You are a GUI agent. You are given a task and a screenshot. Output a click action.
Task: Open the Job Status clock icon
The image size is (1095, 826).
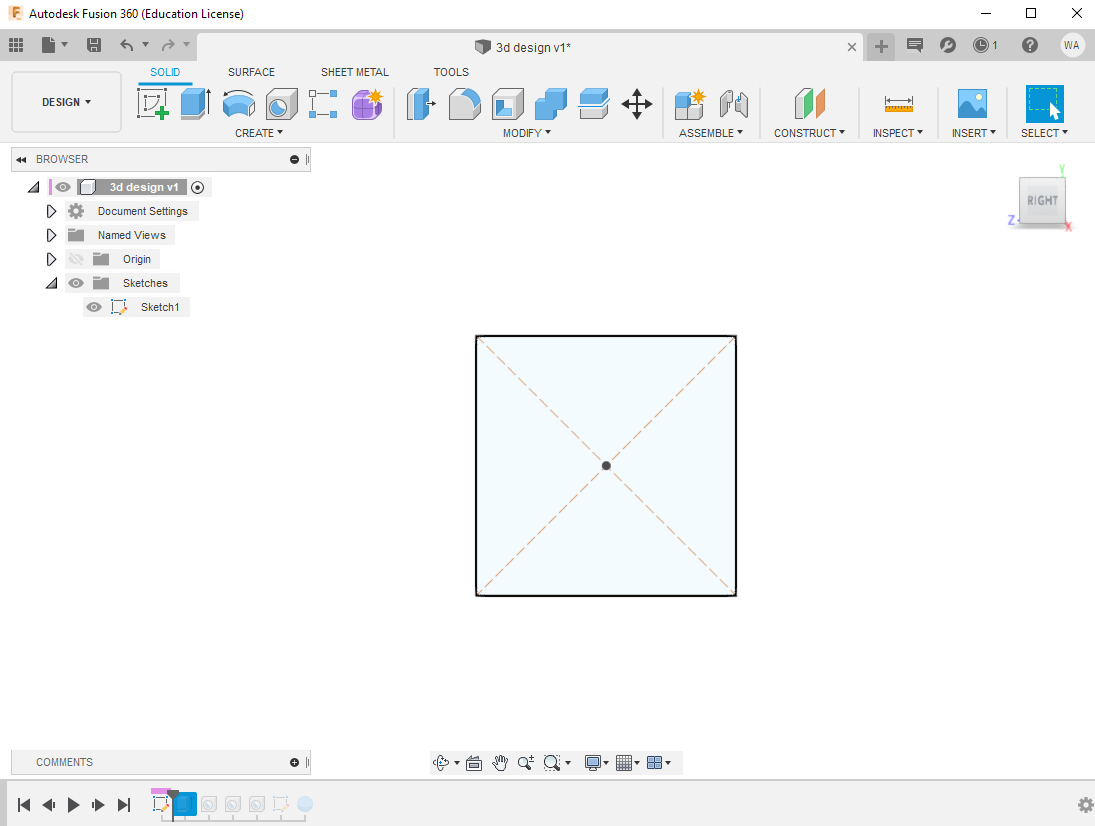pyautogui.click(x=981, y=45)
